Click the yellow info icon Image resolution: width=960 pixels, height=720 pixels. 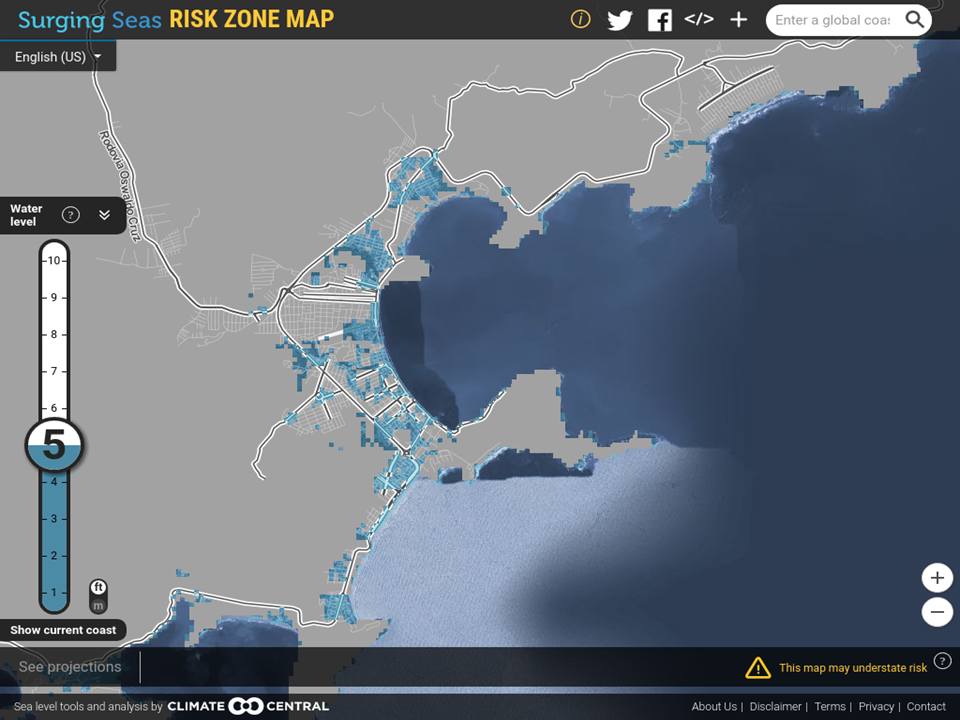click(x=580, y=20)
